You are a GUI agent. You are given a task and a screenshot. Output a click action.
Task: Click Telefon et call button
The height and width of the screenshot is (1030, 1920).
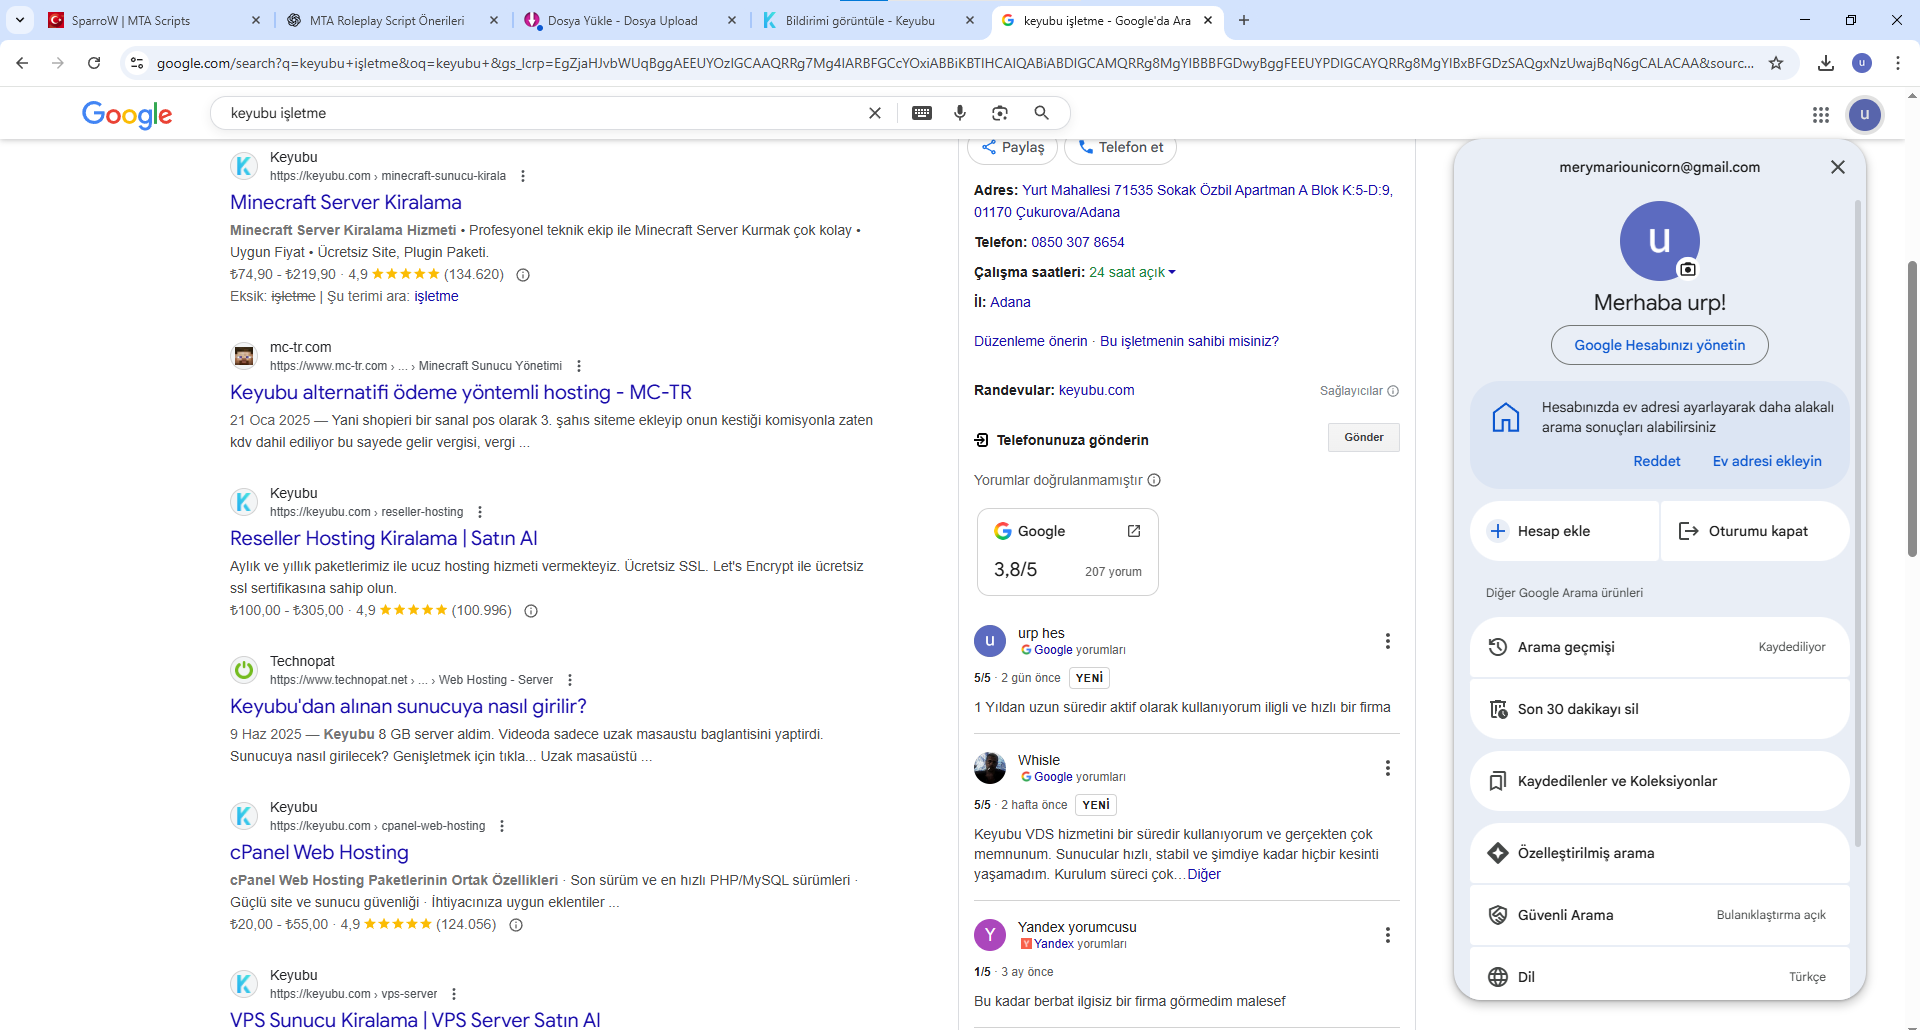pyautogui.click(x=1121, y=147)
